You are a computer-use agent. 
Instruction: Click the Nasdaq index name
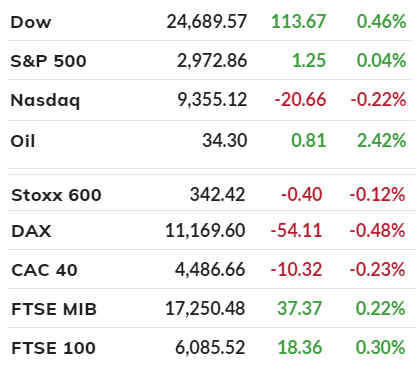pyautogui.click(x=45, y=100)
